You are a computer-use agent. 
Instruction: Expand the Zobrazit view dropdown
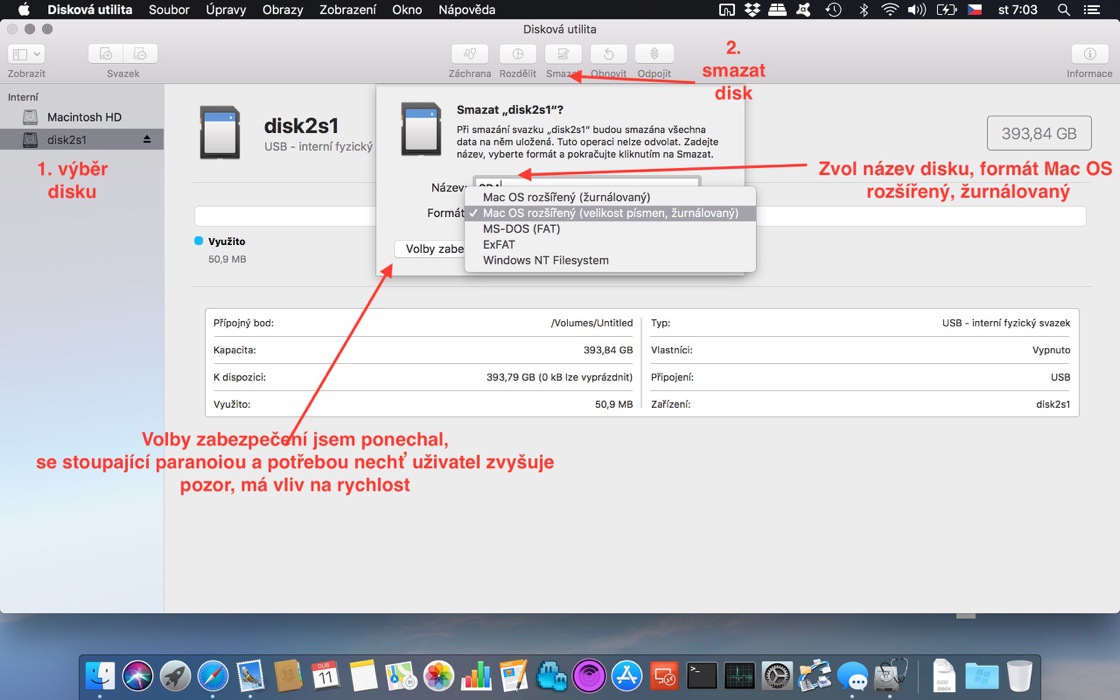(26, 54)
